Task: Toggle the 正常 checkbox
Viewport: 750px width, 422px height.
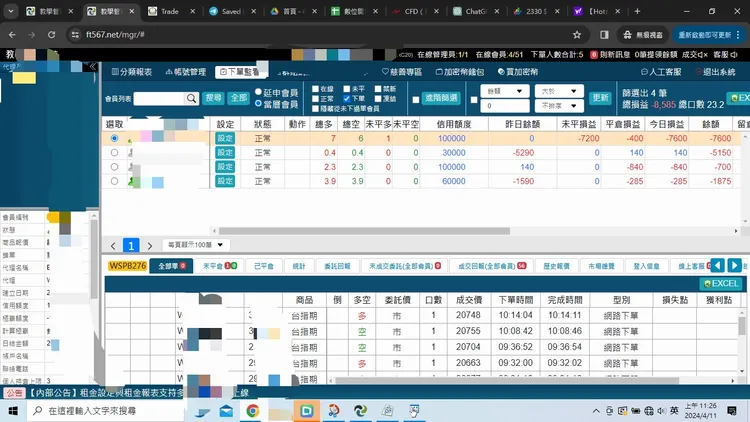Action: [315, 99]
